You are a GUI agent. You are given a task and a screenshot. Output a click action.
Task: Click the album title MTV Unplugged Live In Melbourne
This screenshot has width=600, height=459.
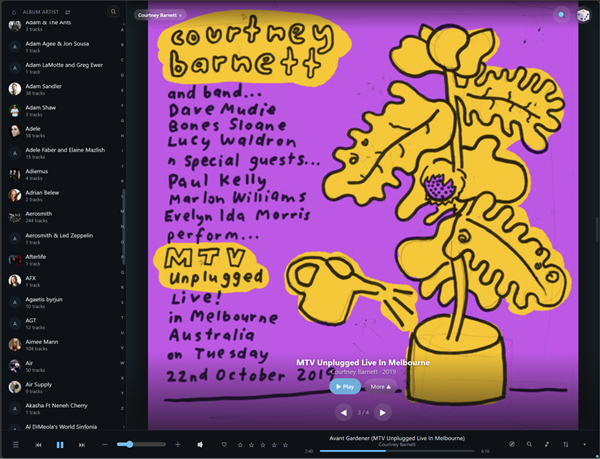pos(363,363)
